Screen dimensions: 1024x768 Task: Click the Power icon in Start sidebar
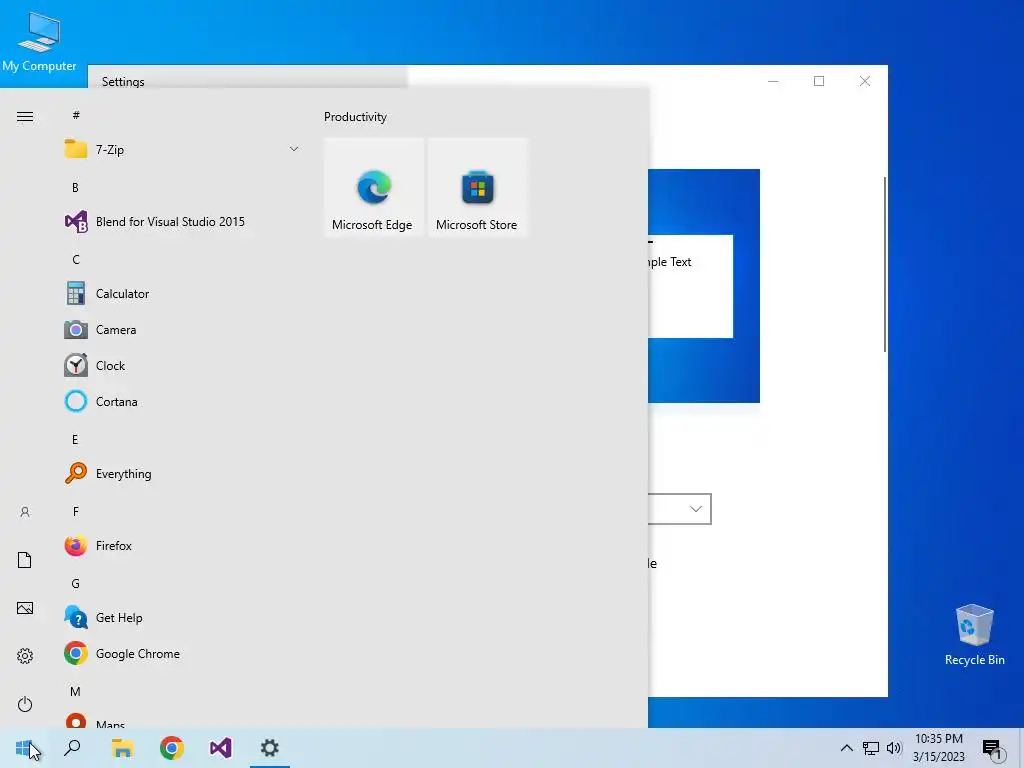[x=25, y=704]
